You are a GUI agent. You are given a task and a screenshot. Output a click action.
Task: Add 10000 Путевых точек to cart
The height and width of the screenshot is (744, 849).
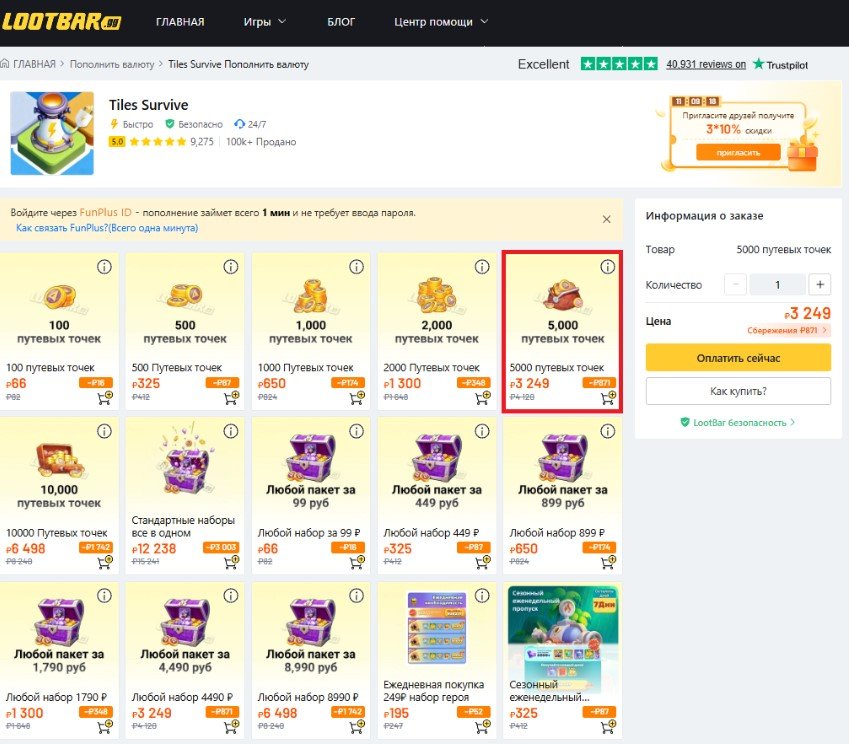105,563
